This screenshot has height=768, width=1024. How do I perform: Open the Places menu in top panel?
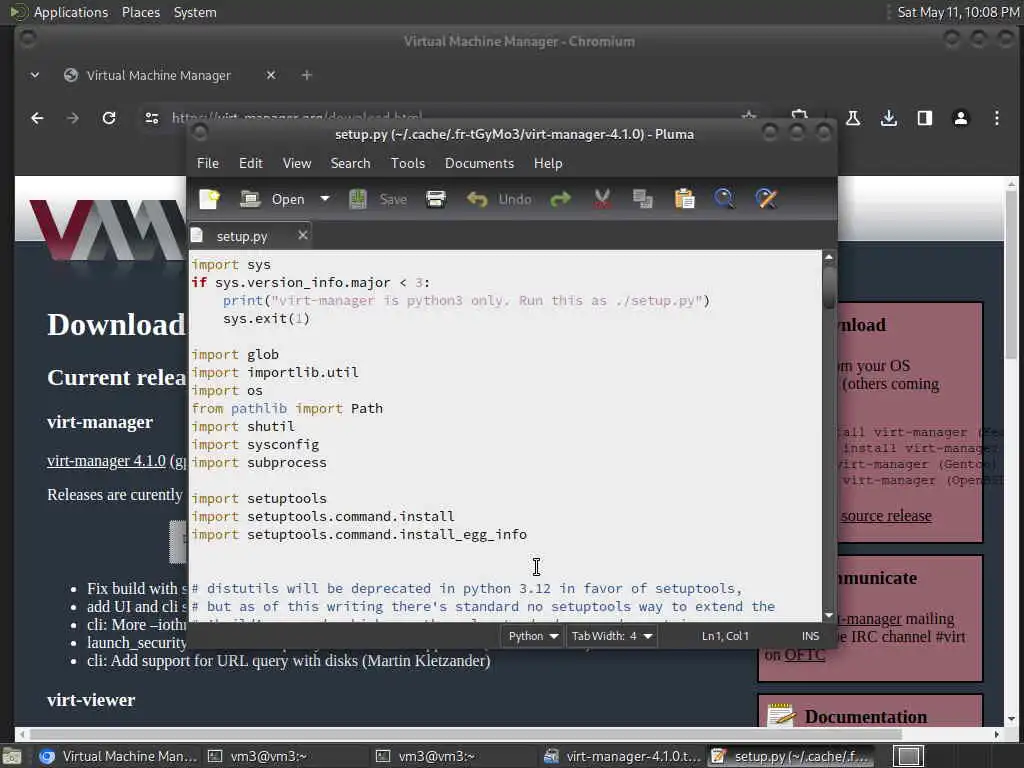point(140,12)
